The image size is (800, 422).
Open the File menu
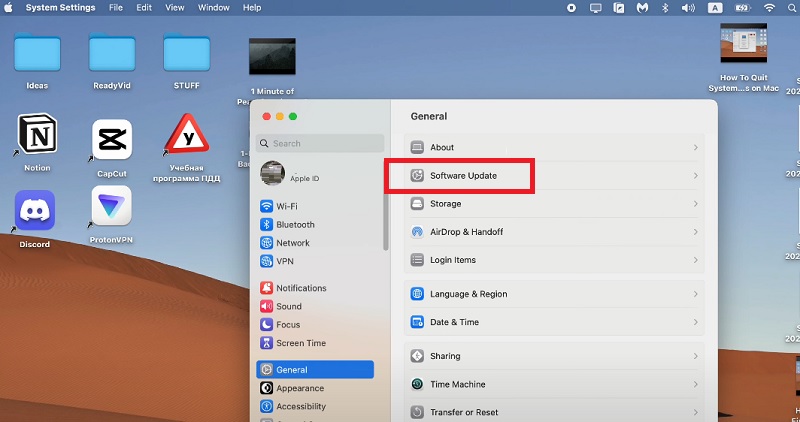pyautogui.click(x=116, y=8)
